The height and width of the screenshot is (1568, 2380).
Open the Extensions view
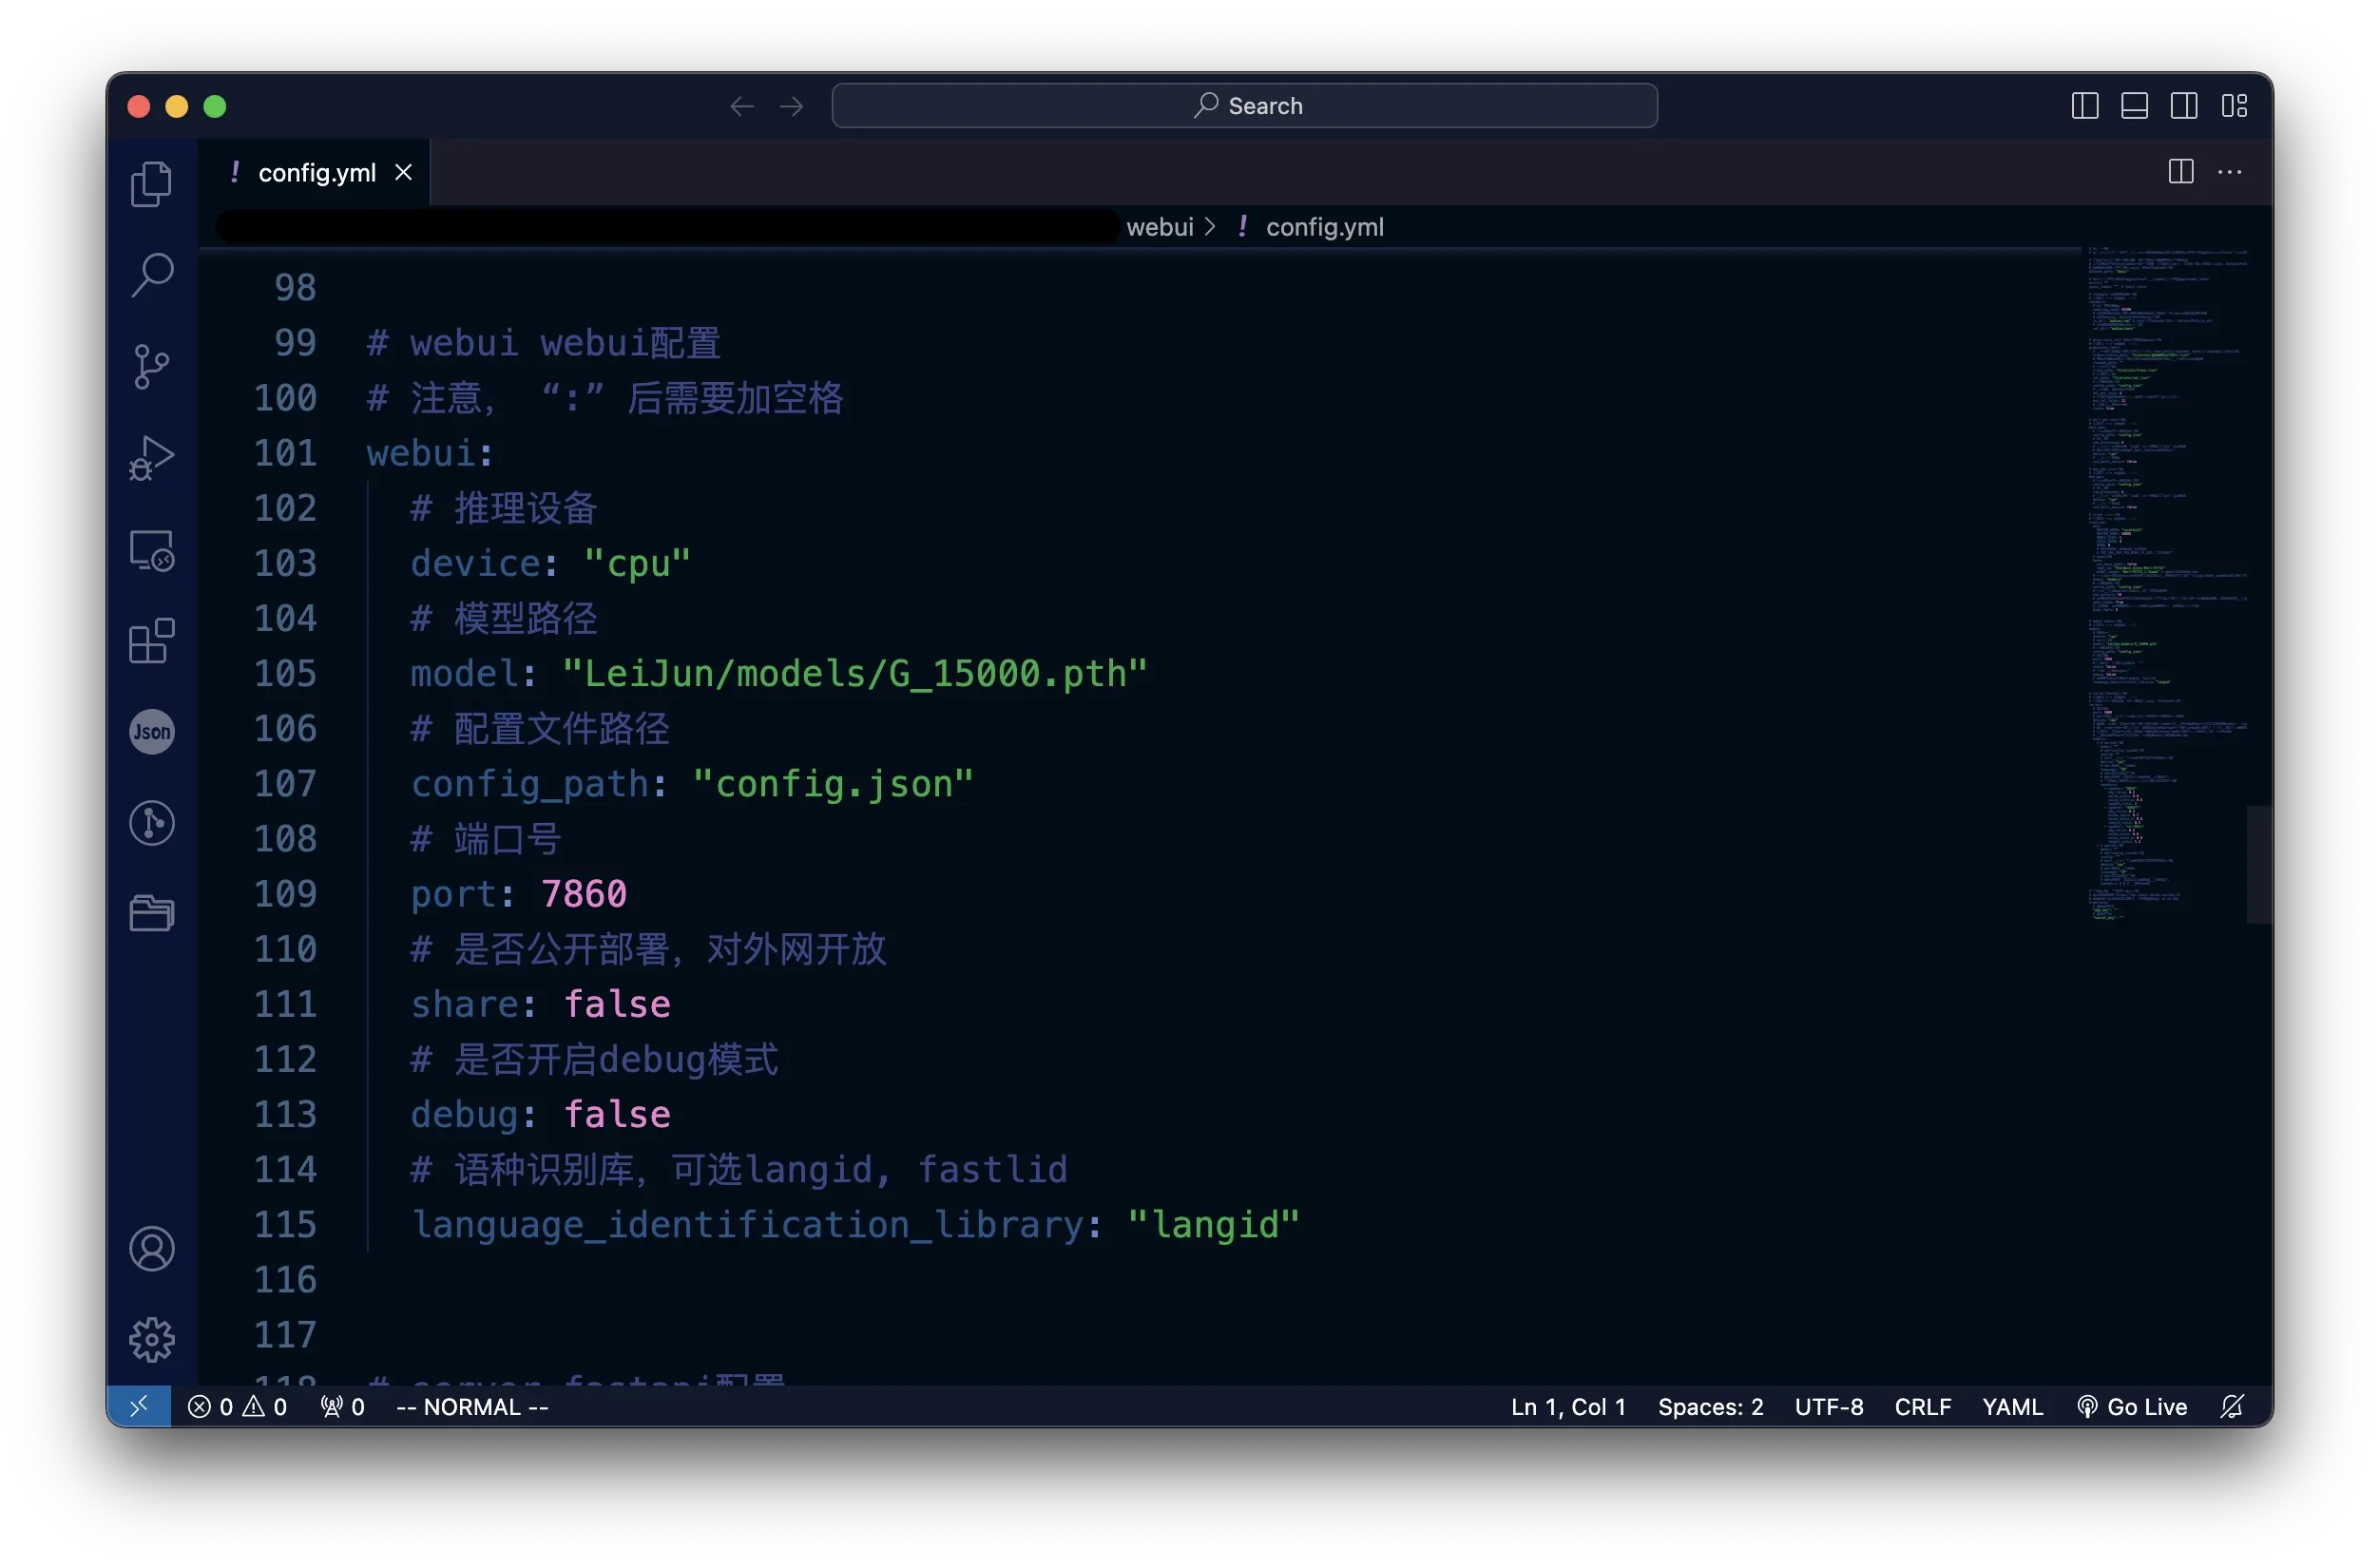coord(152,641)
